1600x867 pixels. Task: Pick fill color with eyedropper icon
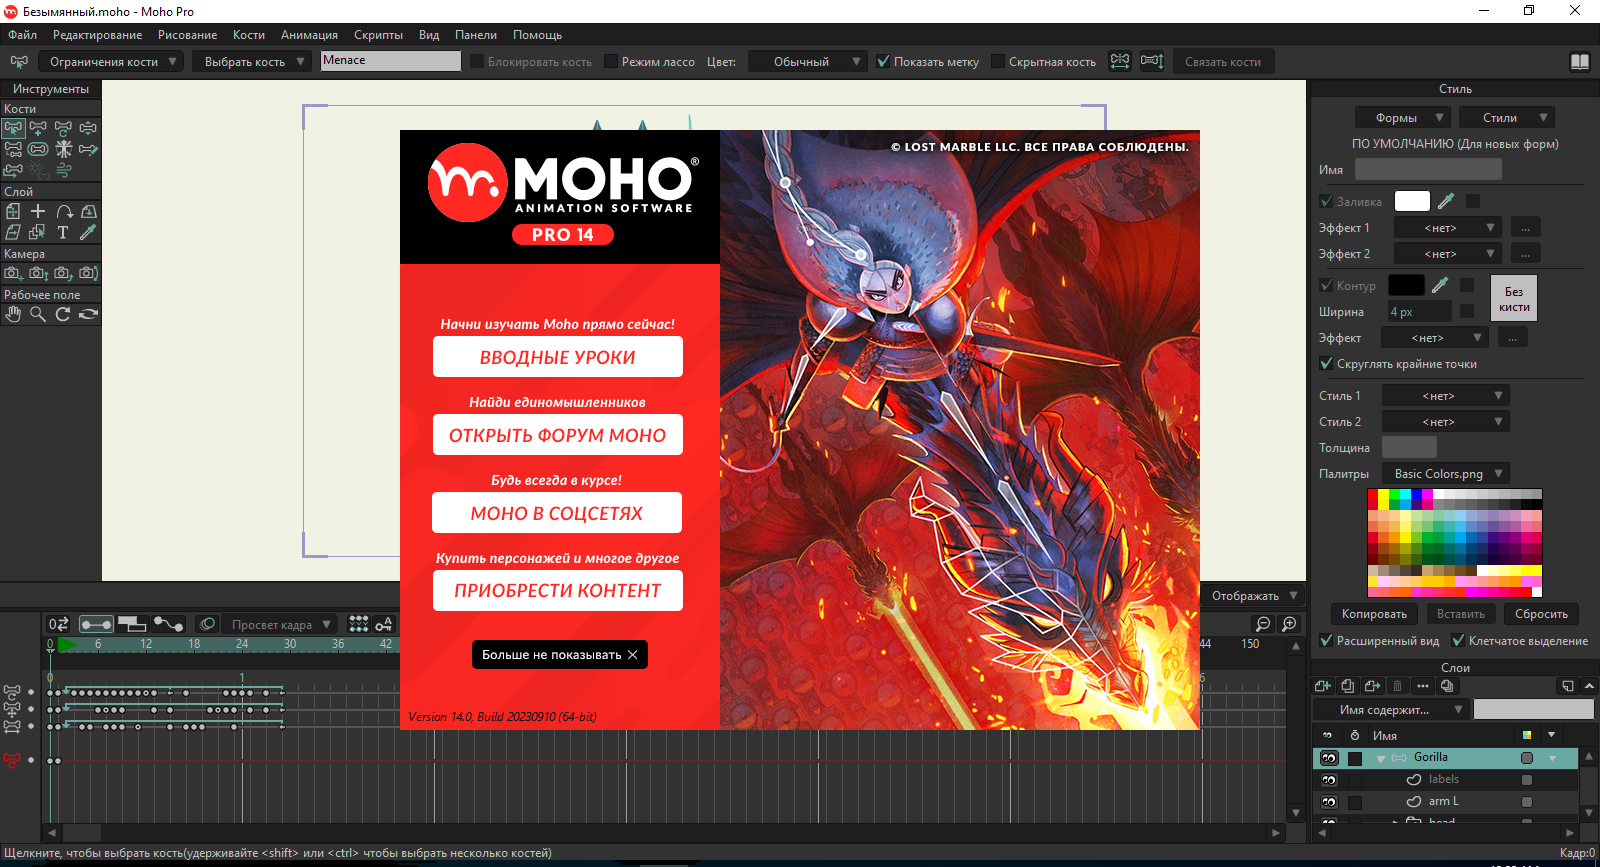(x=1446, y=201)
